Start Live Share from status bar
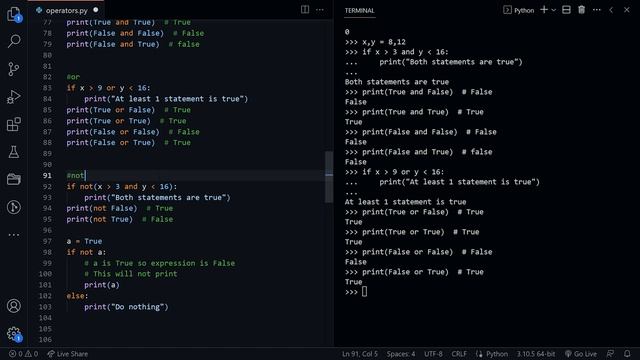Viewport: 640px width, 360px height. coord(67,354)
